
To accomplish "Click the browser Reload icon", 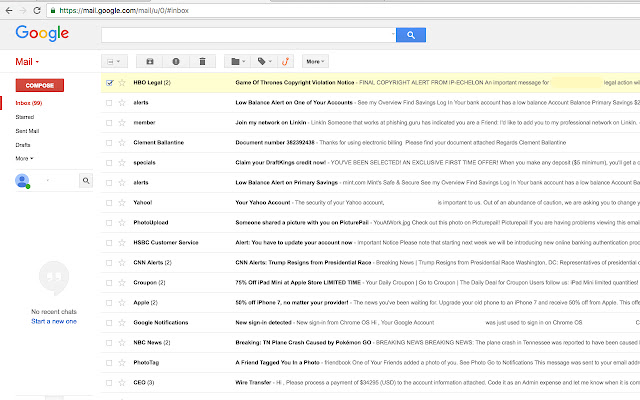I will coord(37,11).
